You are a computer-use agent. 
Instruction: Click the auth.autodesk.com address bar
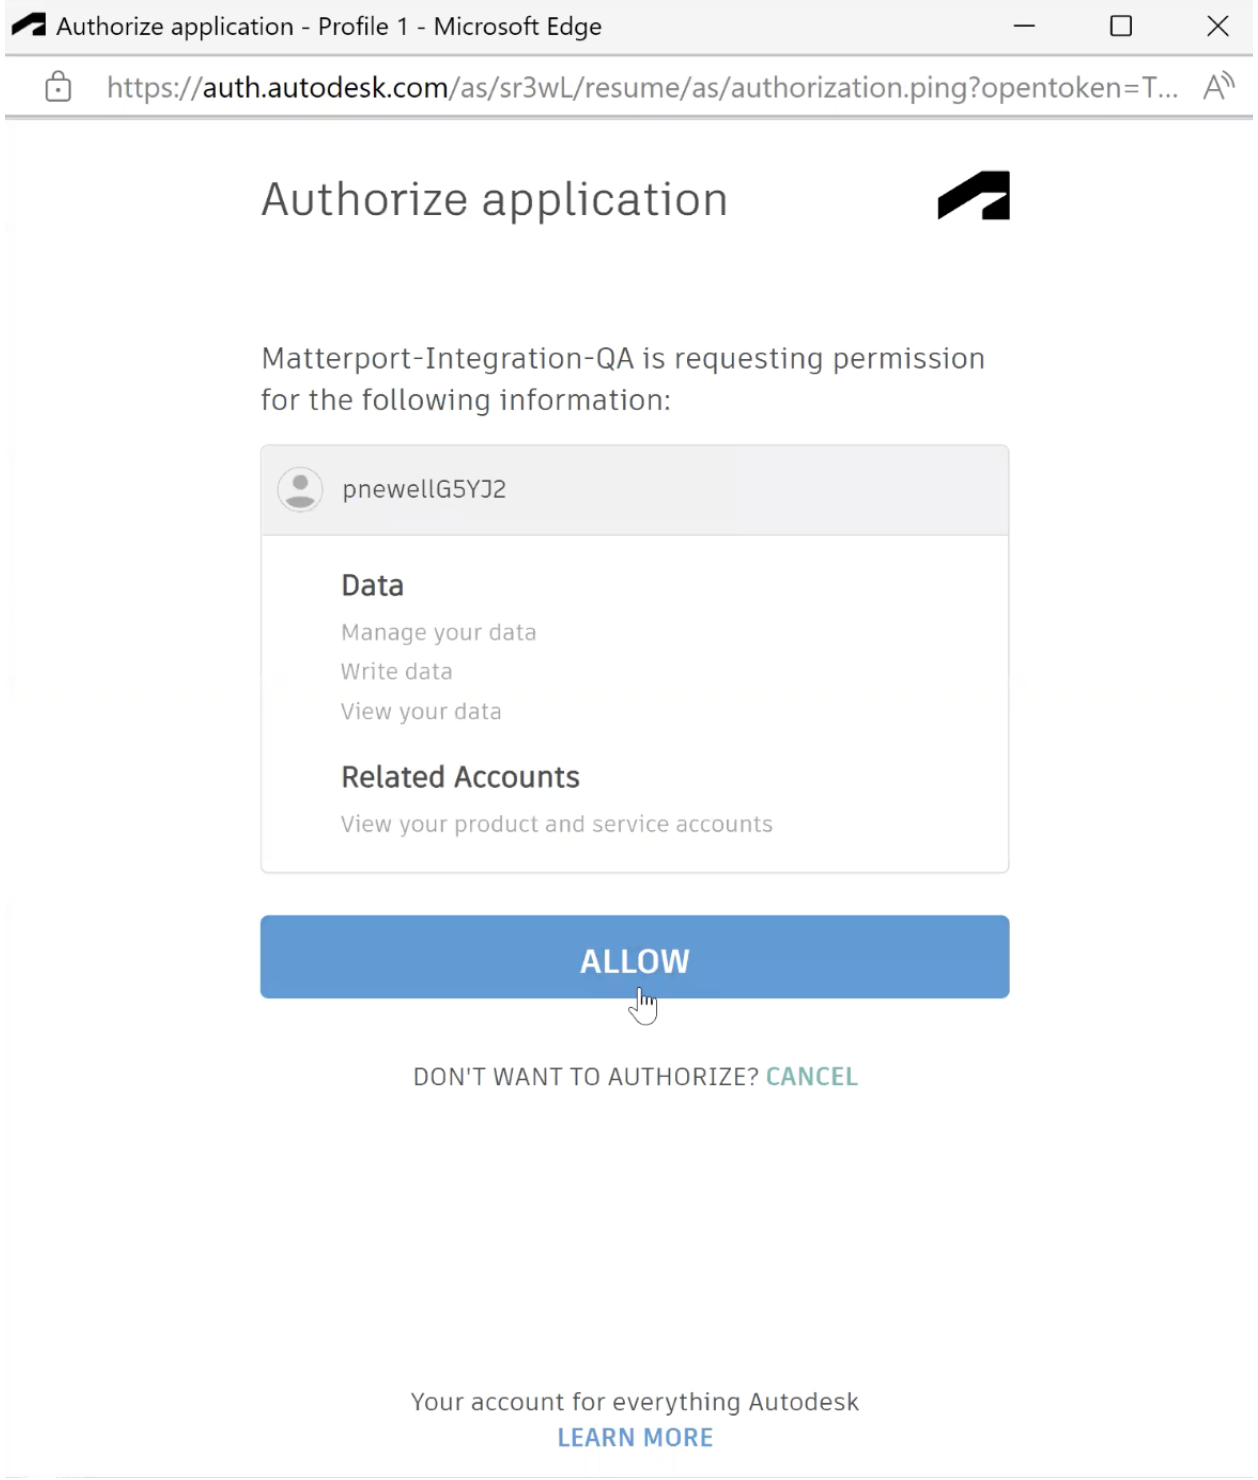tap(640, 88)
